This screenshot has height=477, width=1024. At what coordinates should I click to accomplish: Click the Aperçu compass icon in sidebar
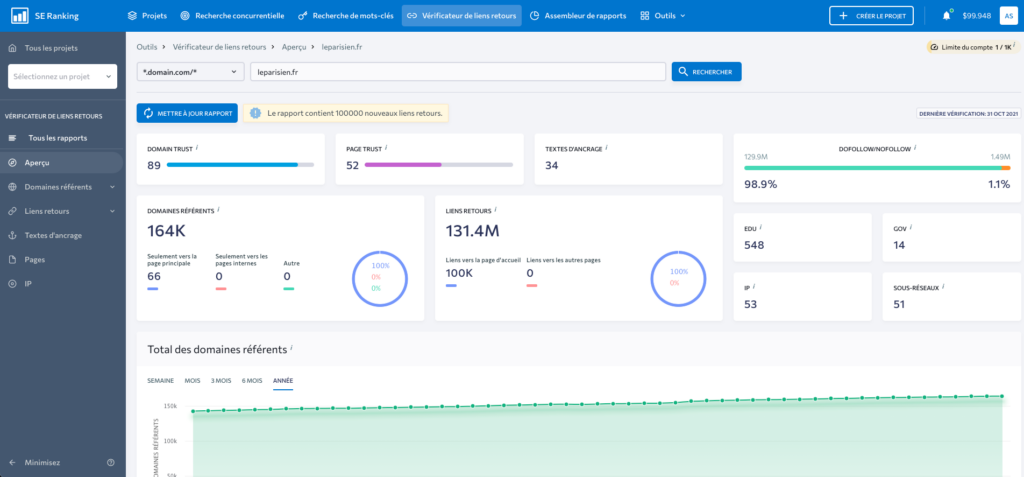[12, 163]
